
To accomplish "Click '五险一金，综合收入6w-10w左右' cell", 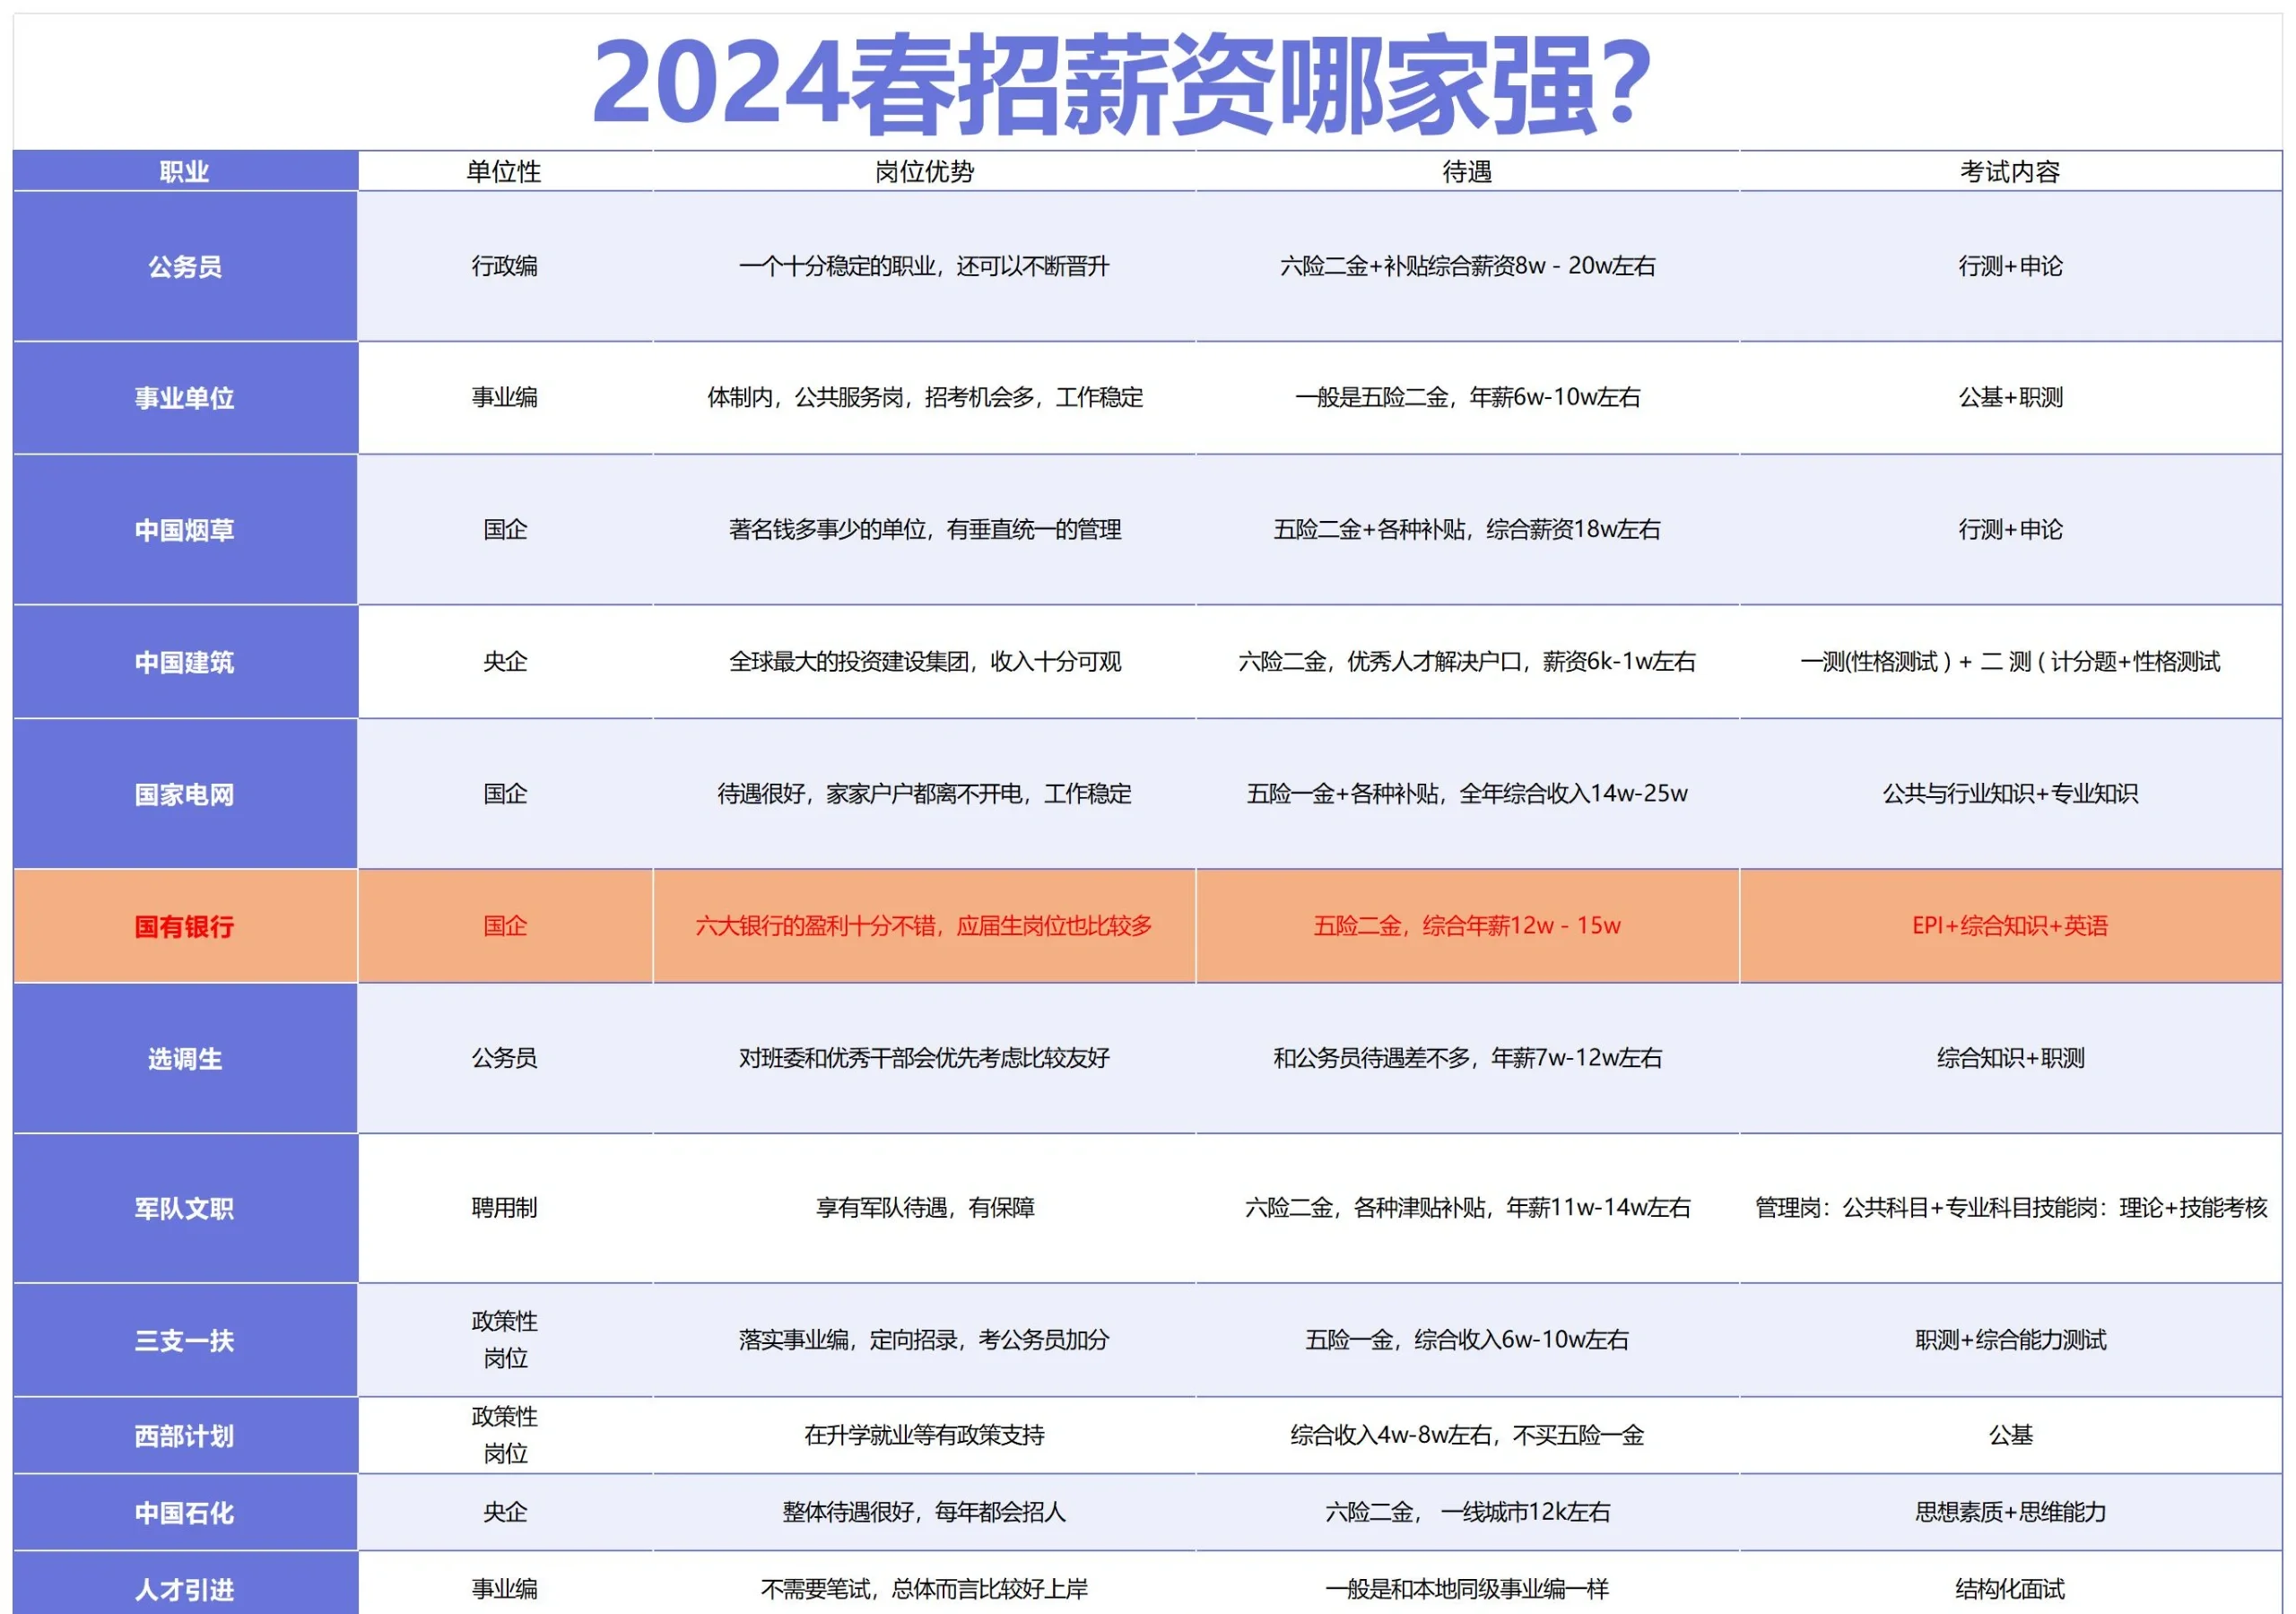I will pyautogui.click(x=1467, y=1340).
